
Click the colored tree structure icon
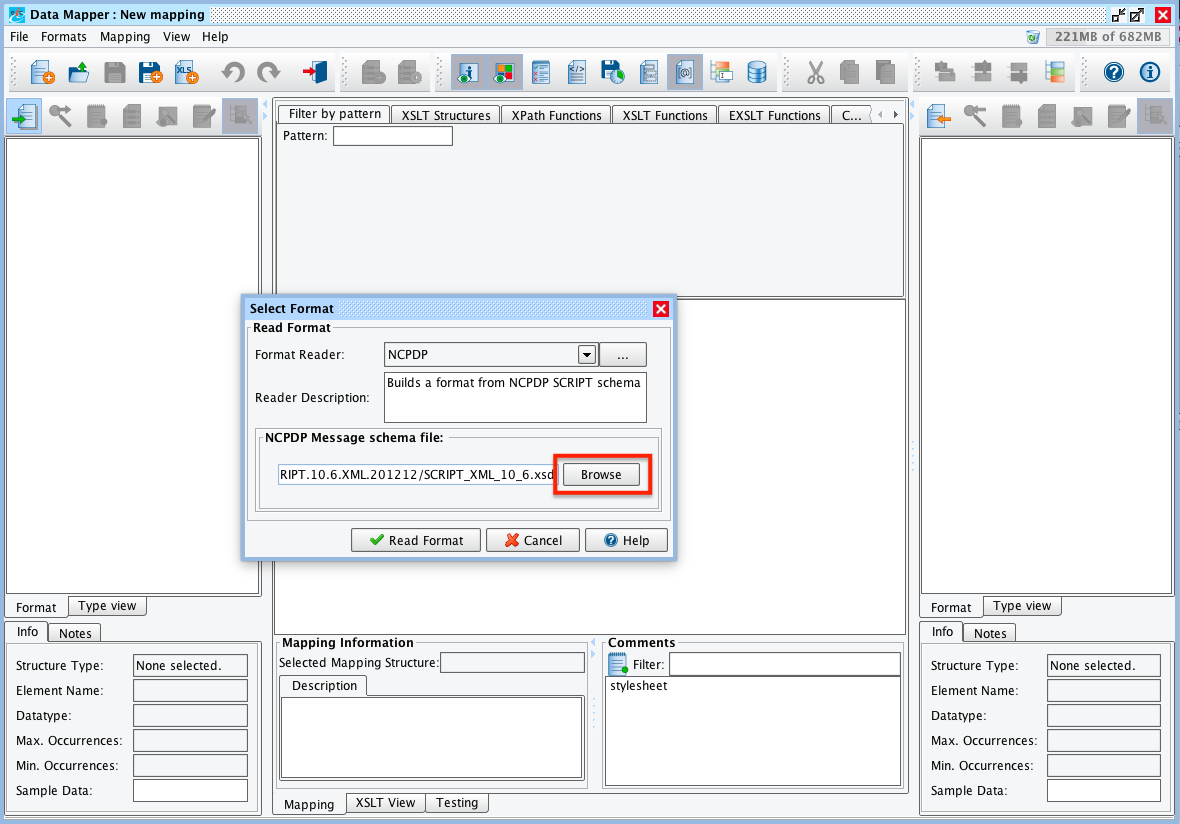pyautogui.click(x=1054, y=72)
